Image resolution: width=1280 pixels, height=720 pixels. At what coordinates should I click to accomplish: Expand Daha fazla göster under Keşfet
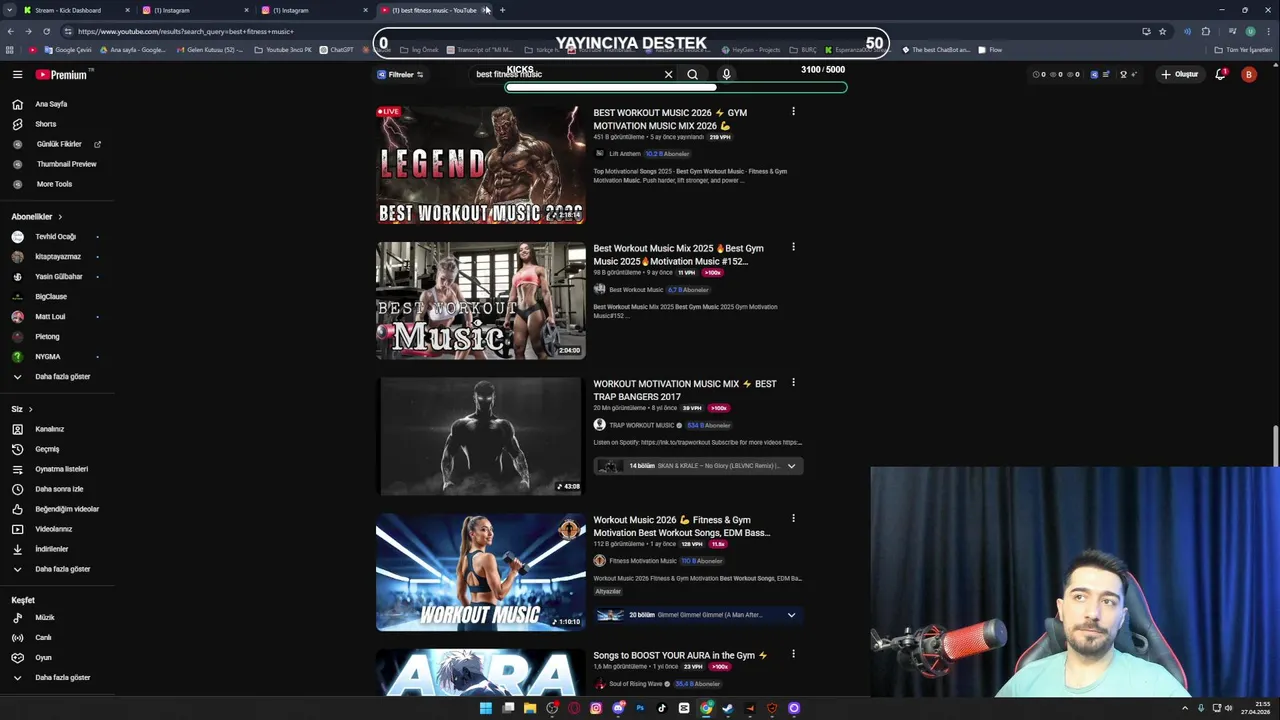click(x=62, y=678)
